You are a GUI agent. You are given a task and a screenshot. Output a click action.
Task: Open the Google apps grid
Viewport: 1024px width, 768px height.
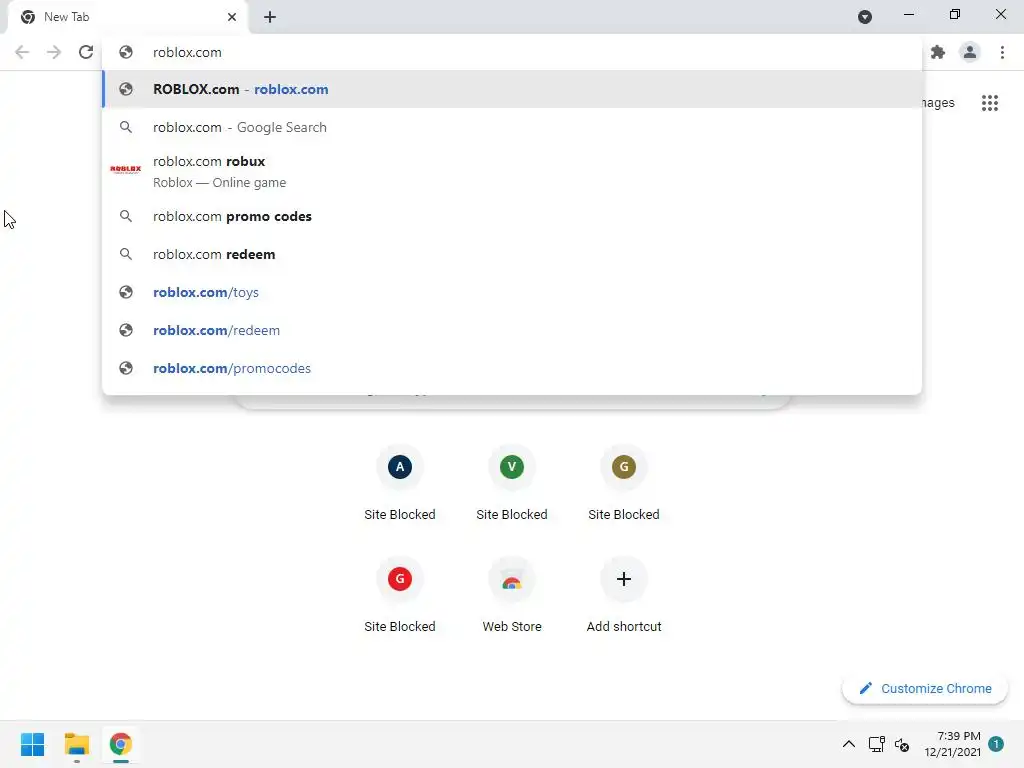pyautogui.click(x=990, y=103)
